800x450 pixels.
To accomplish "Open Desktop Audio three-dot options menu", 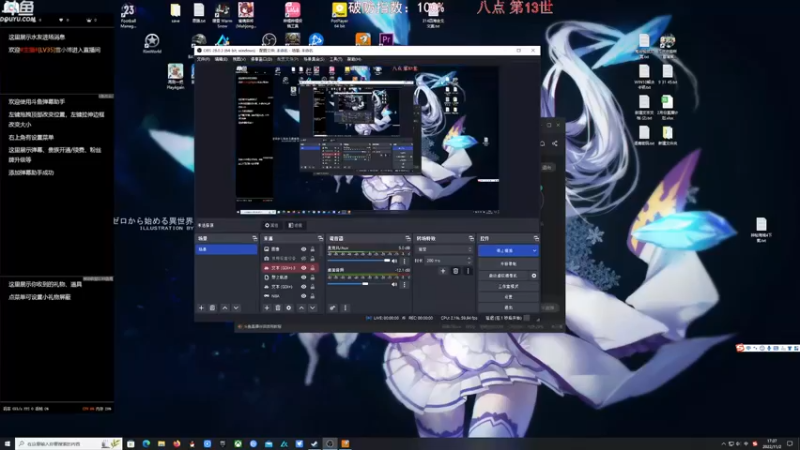I will 405,284.
